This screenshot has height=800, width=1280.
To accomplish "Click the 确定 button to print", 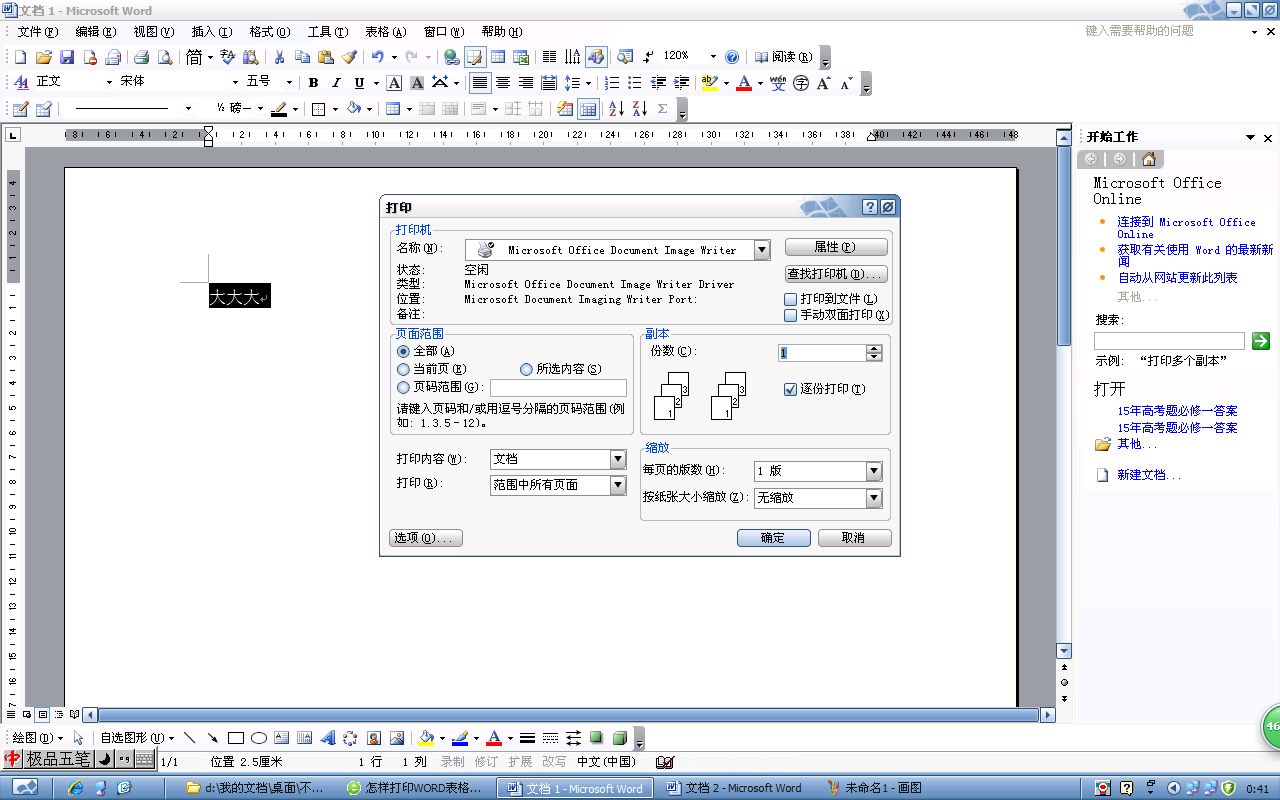I will click(x=773, y=538).
